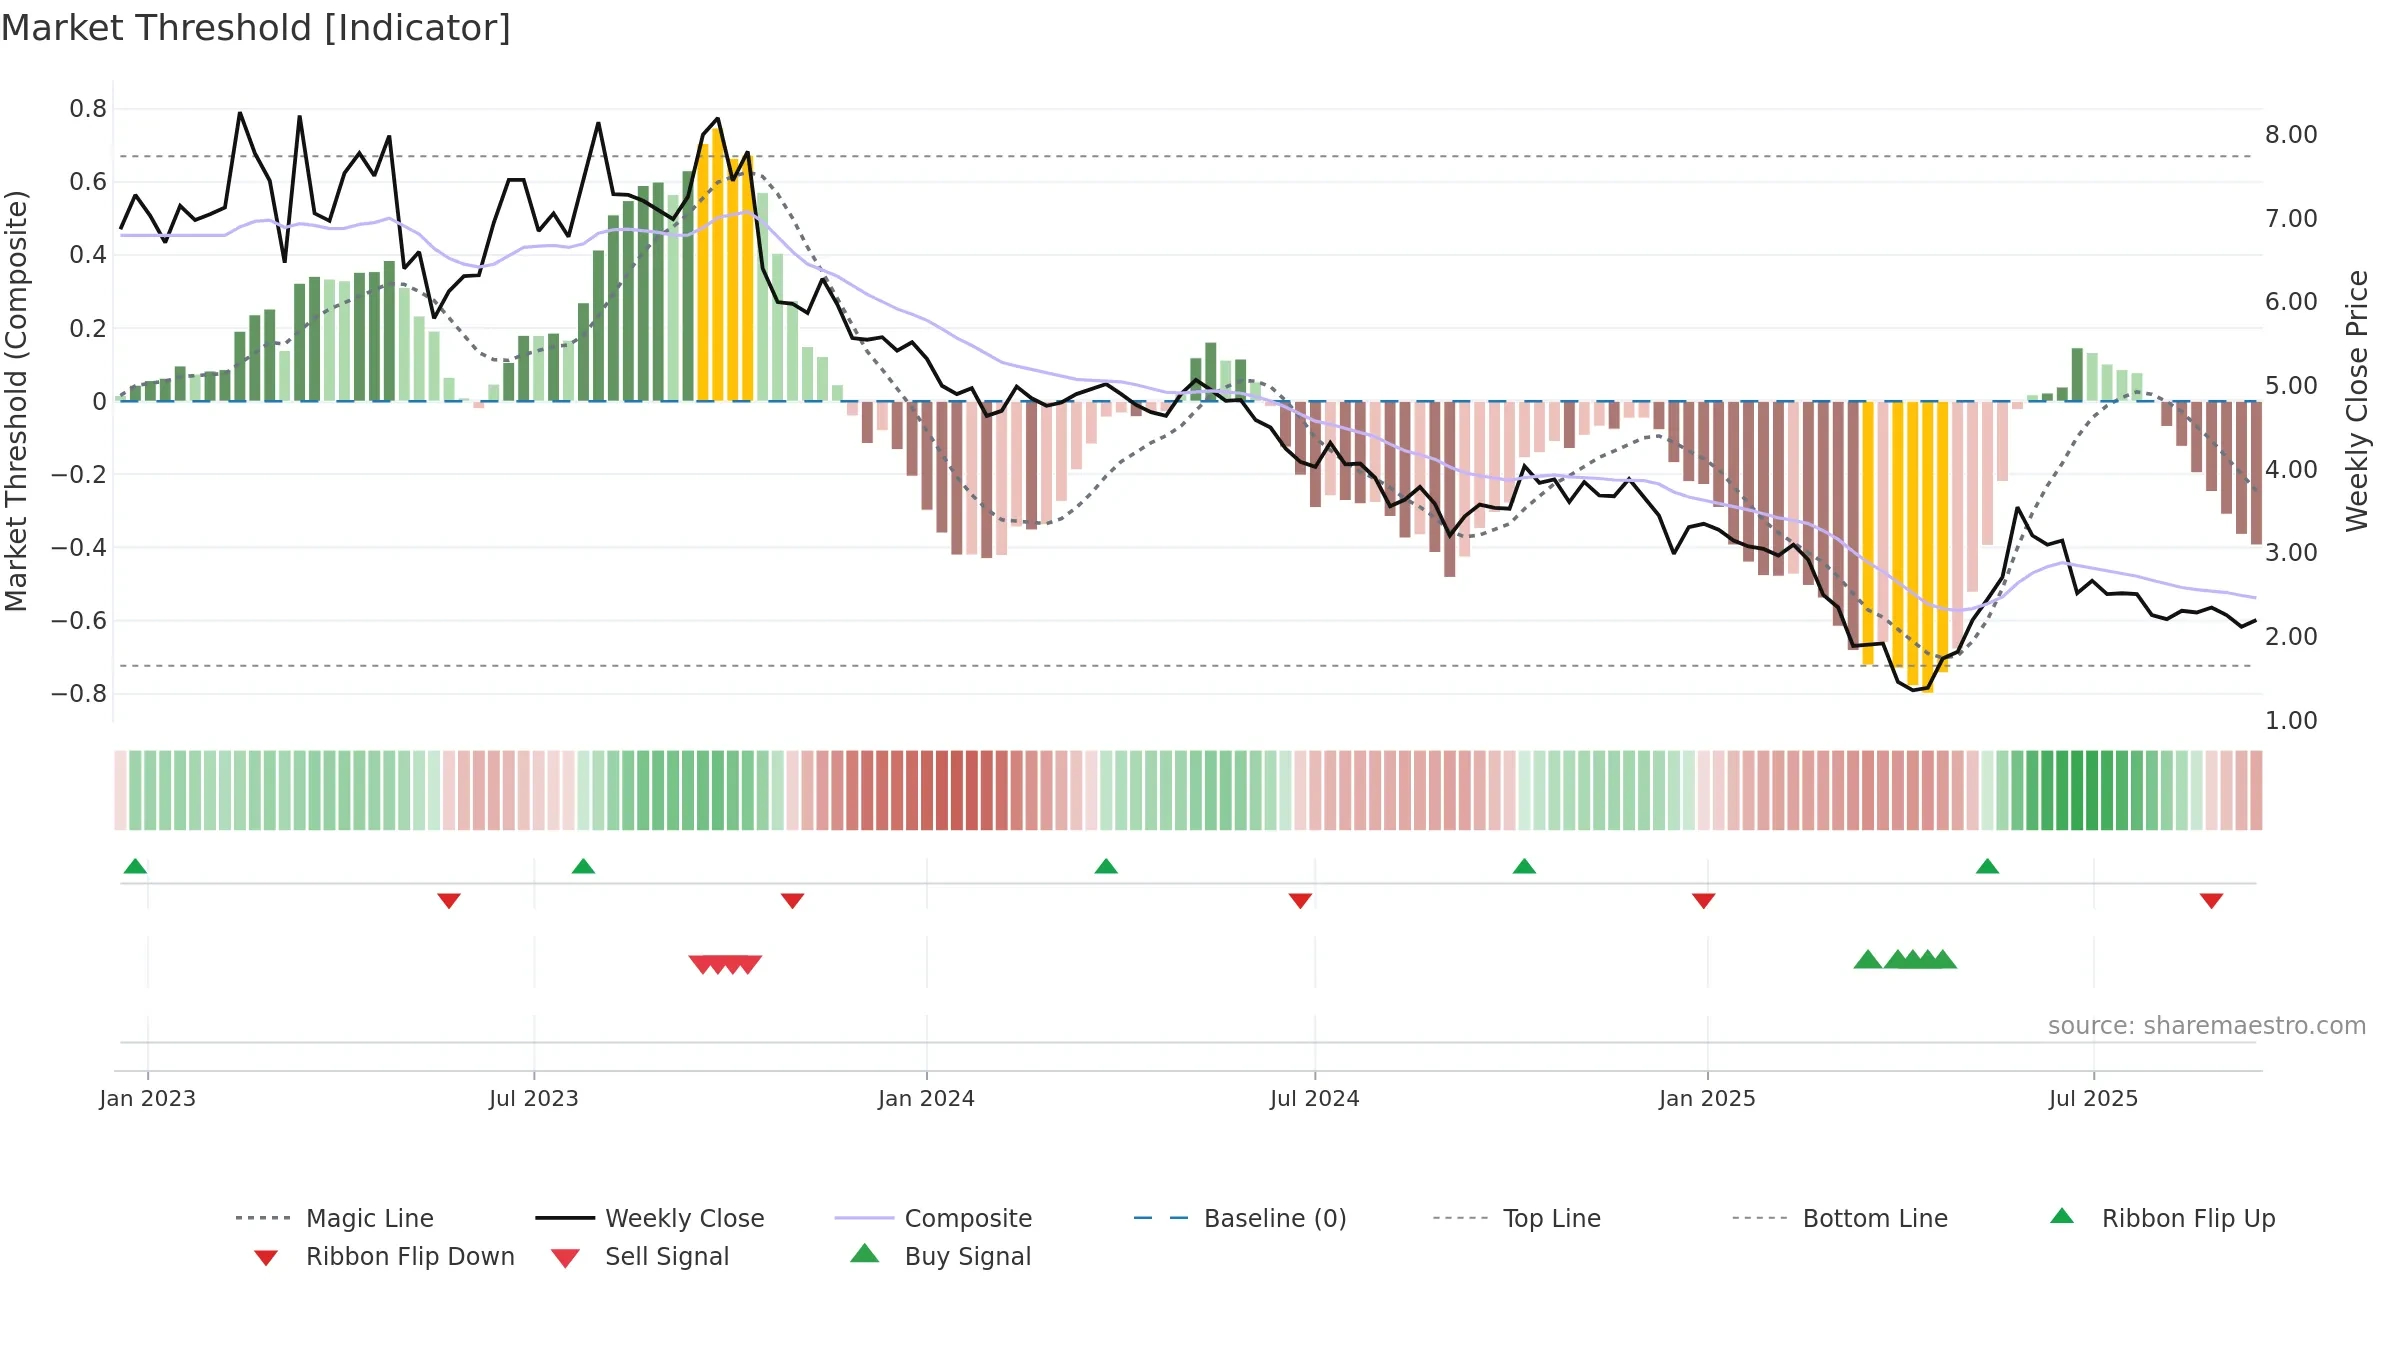2400x1350 pixels.
Task: Click the red Sell Signal legend triangle
Action: pos(565,1258)
